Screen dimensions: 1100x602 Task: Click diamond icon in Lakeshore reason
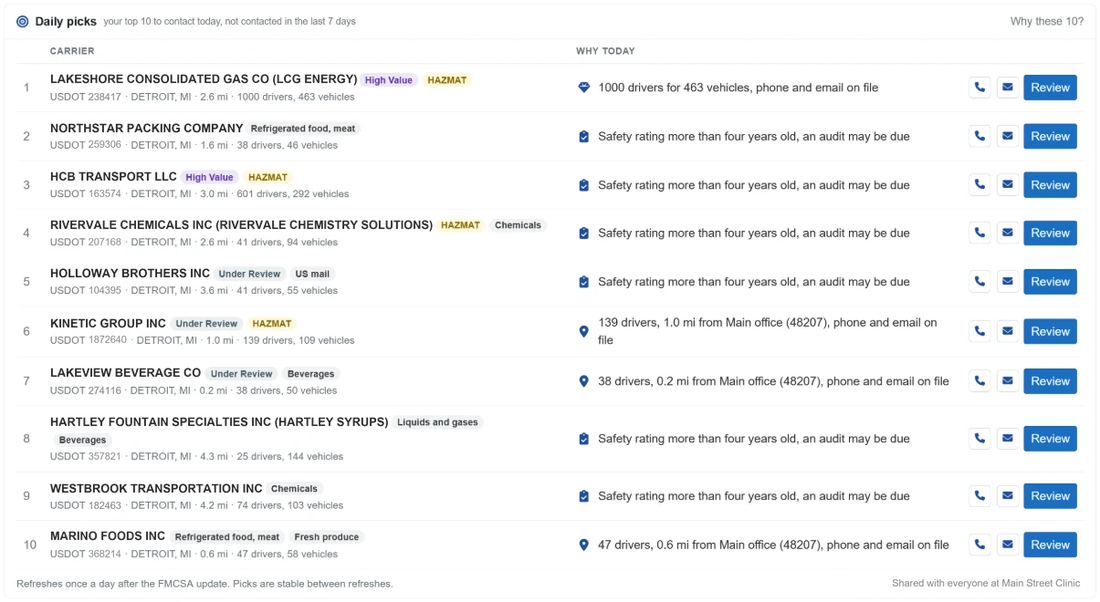point(584,88)
